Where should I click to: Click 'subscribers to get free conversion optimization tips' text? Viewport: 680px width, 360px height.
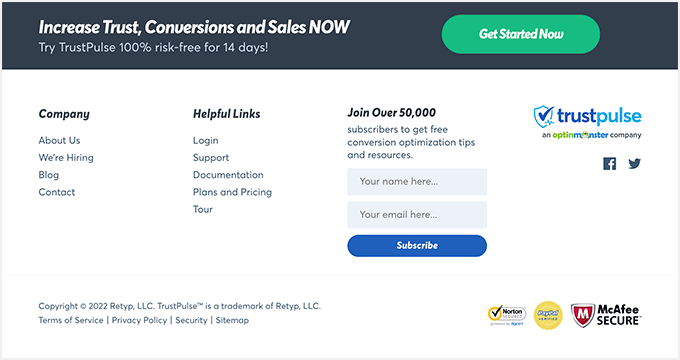(x=411, y=136)
